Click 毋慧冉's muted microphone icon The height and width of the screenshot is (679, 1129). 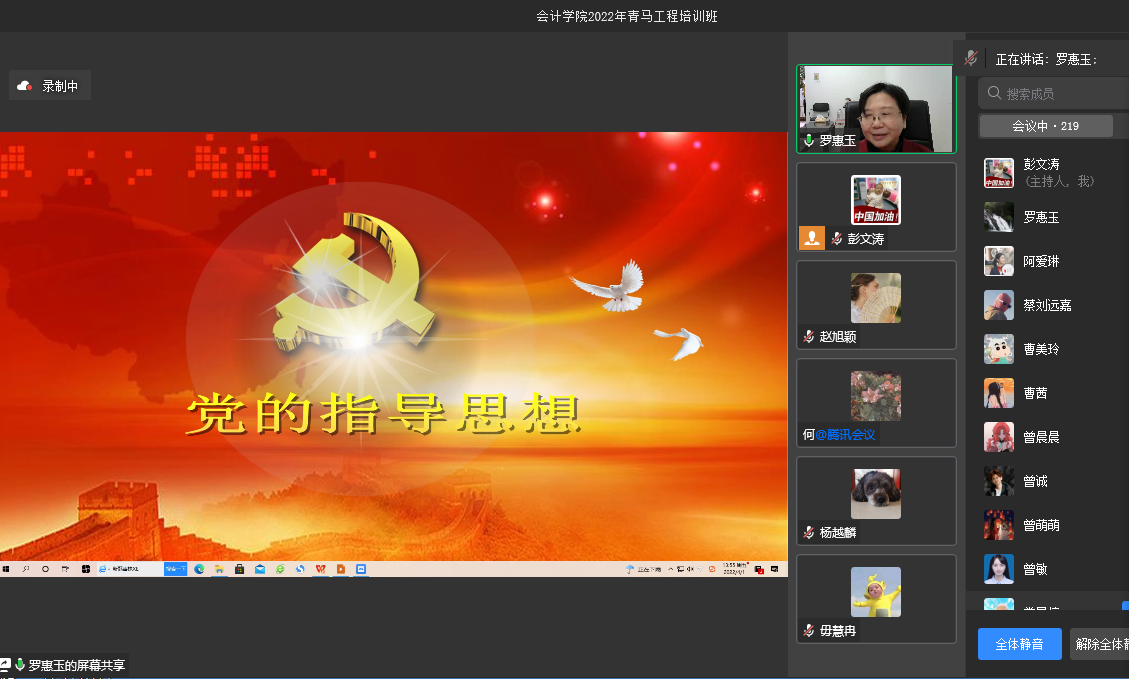808,631
